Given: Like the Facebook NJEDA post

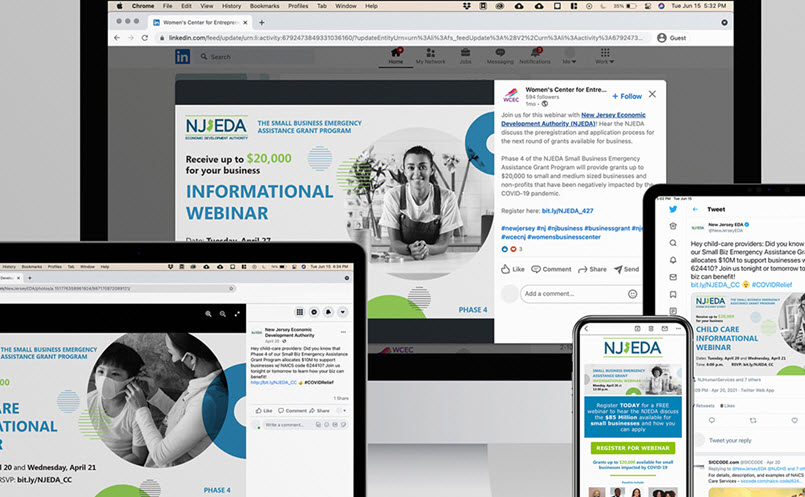Looking at the screenshot, I should (x=264, y=411).
